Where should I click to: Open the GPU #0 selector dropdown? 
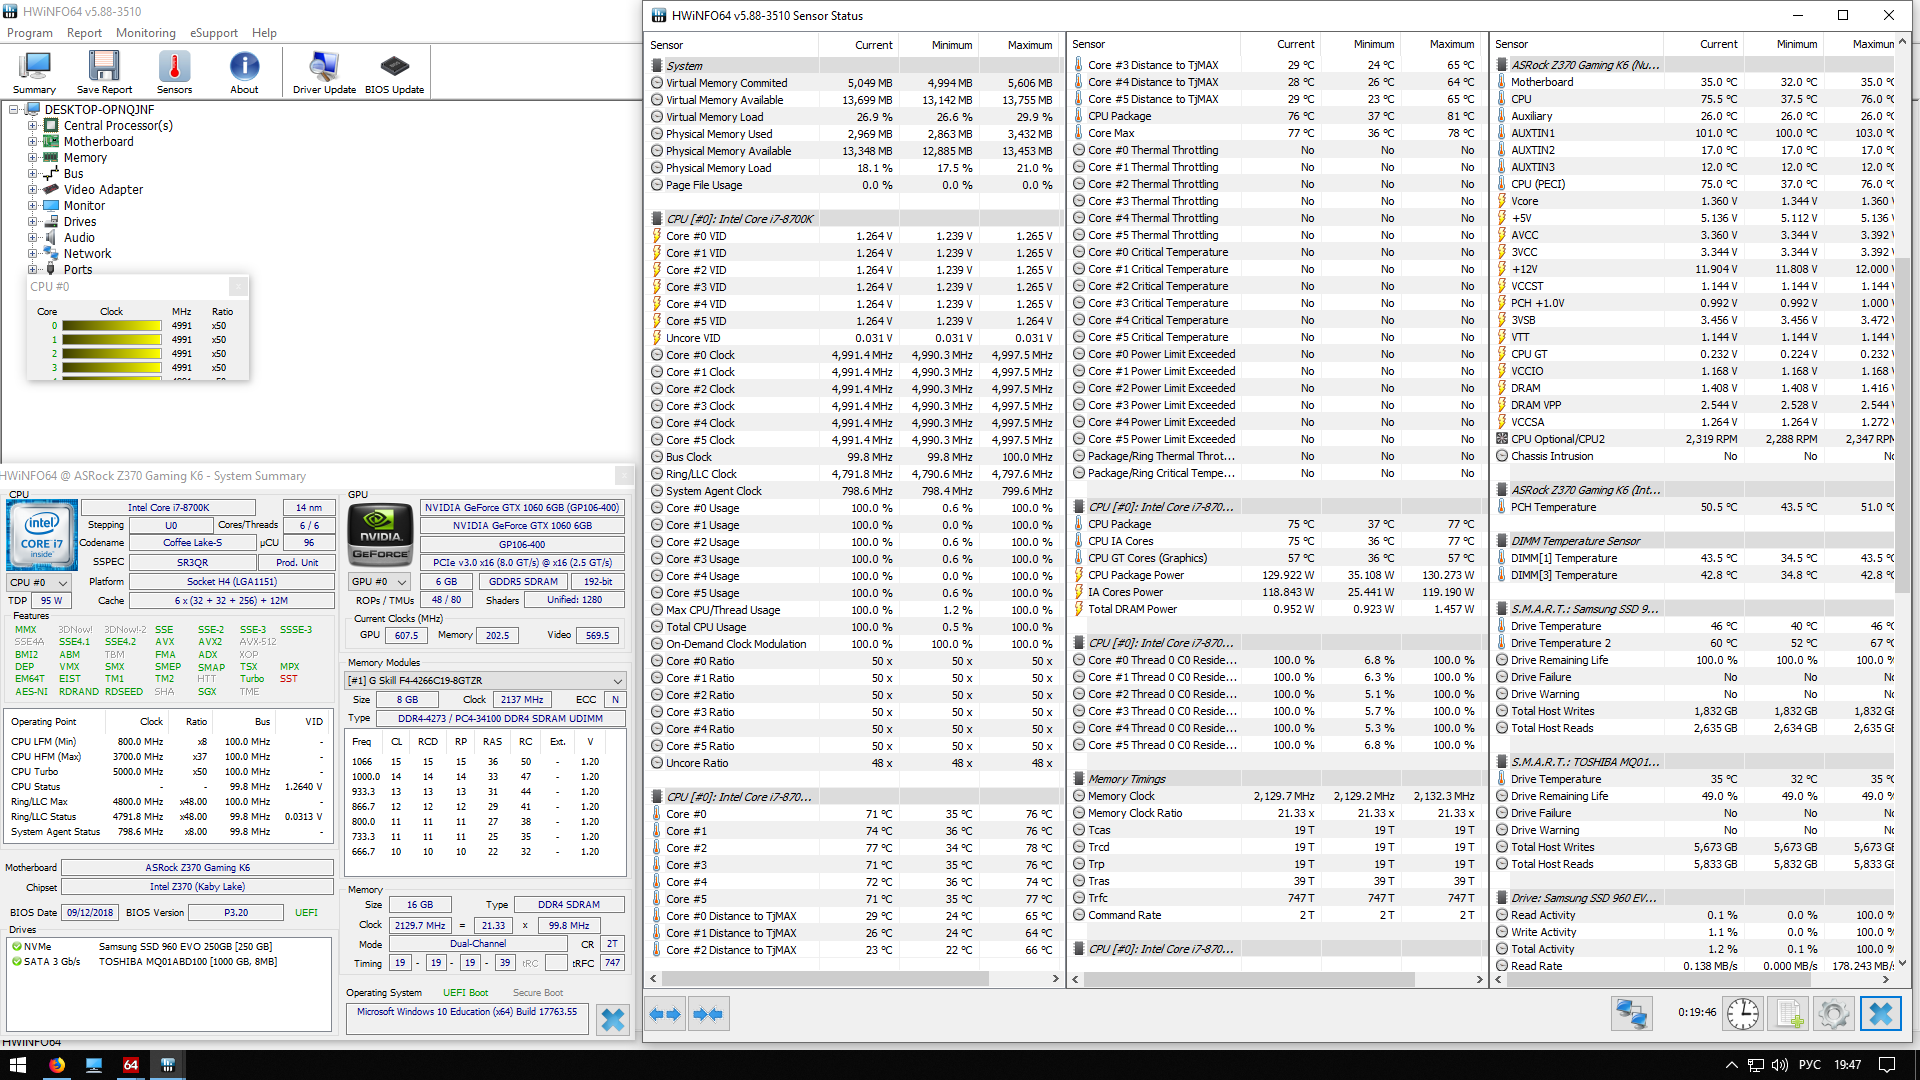[379, 582]
